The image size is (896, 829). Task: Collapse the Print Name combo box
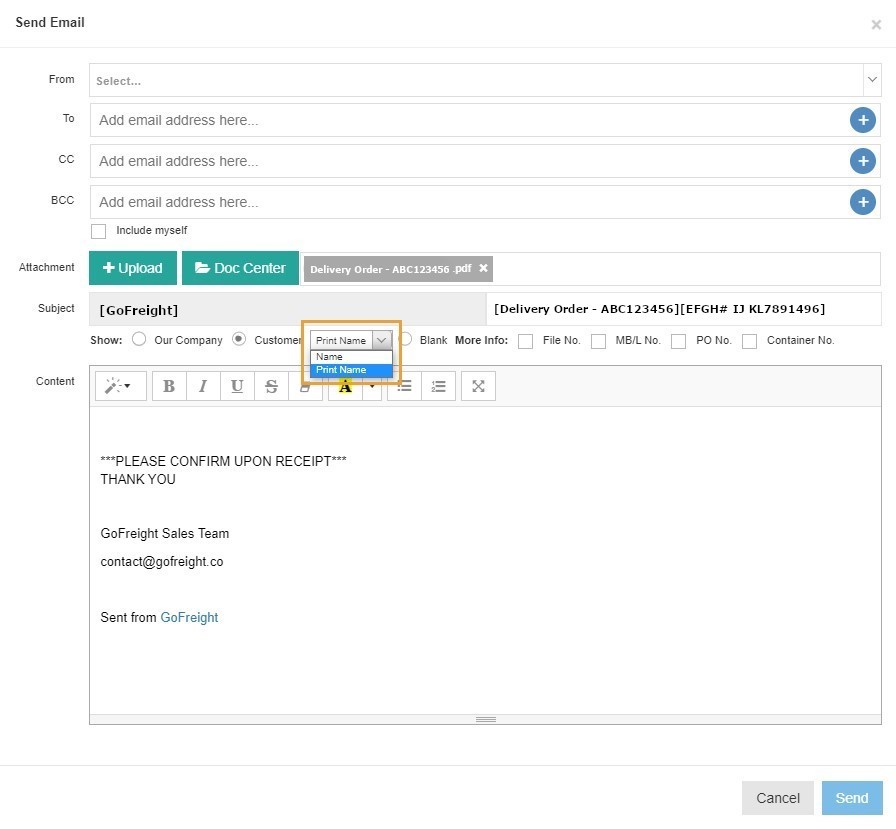tap(381, 340)
